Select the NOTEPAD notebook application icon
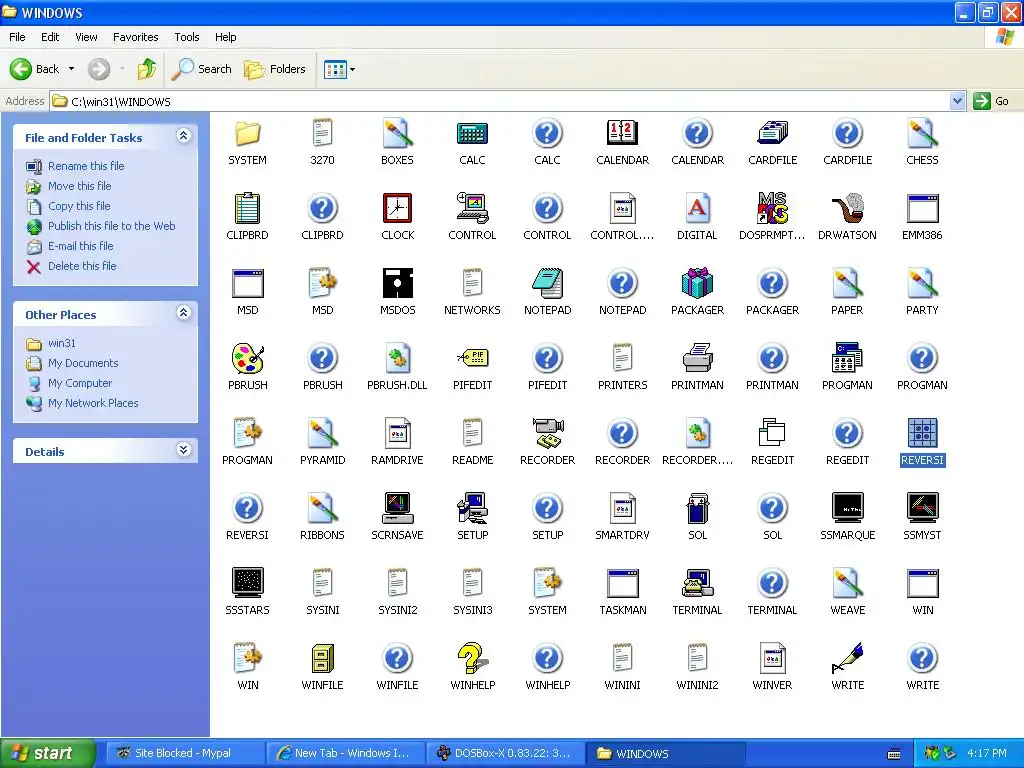Image resolution: width=1024 pixels, height=768 pixels. [x=547, y=283]
